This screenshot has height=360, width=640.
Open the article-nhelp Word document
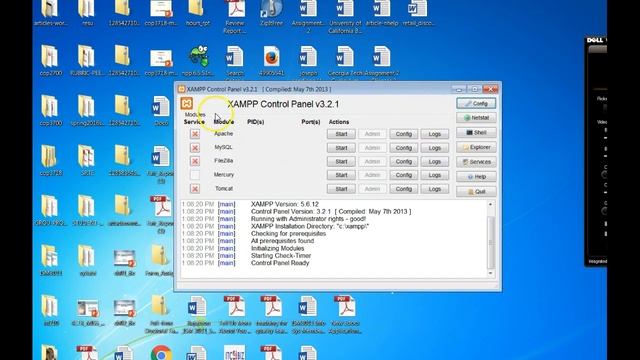[382, 13]
